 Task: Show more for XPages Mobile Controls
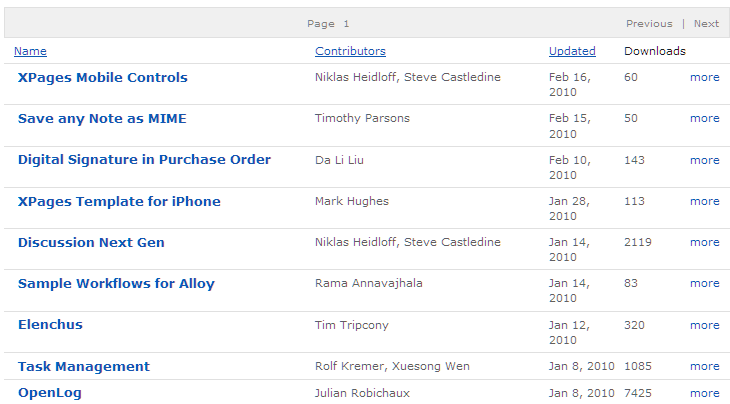coord(704,77)
